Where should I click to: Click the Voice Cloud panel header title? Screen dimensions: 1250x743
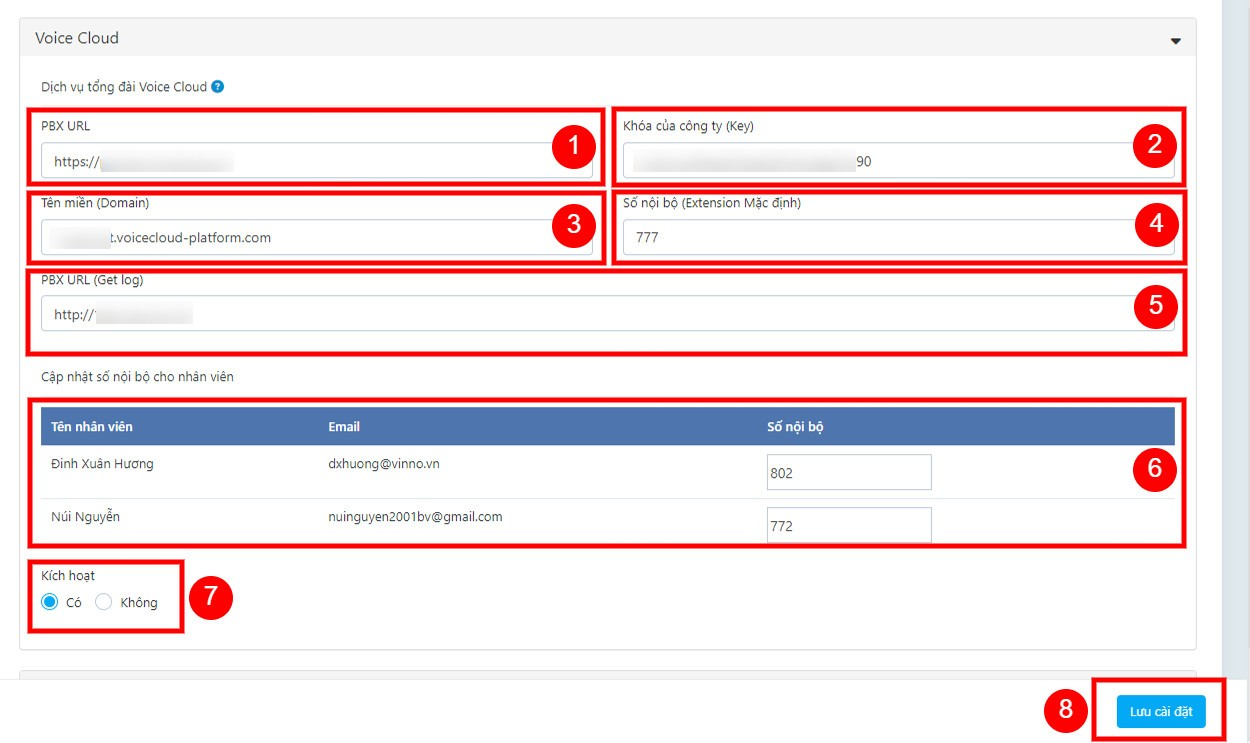pyautogui.click(x=77, y=38)
